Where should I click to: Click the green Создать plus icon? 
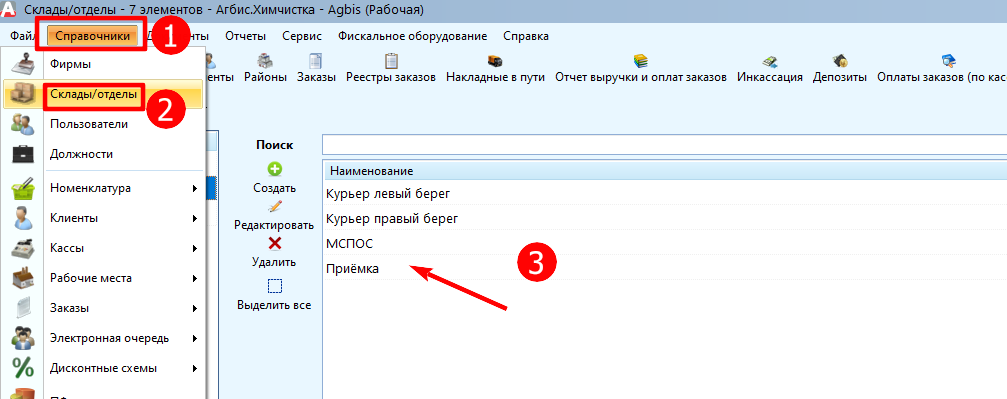pyautogui.click(x=274, y=170)
